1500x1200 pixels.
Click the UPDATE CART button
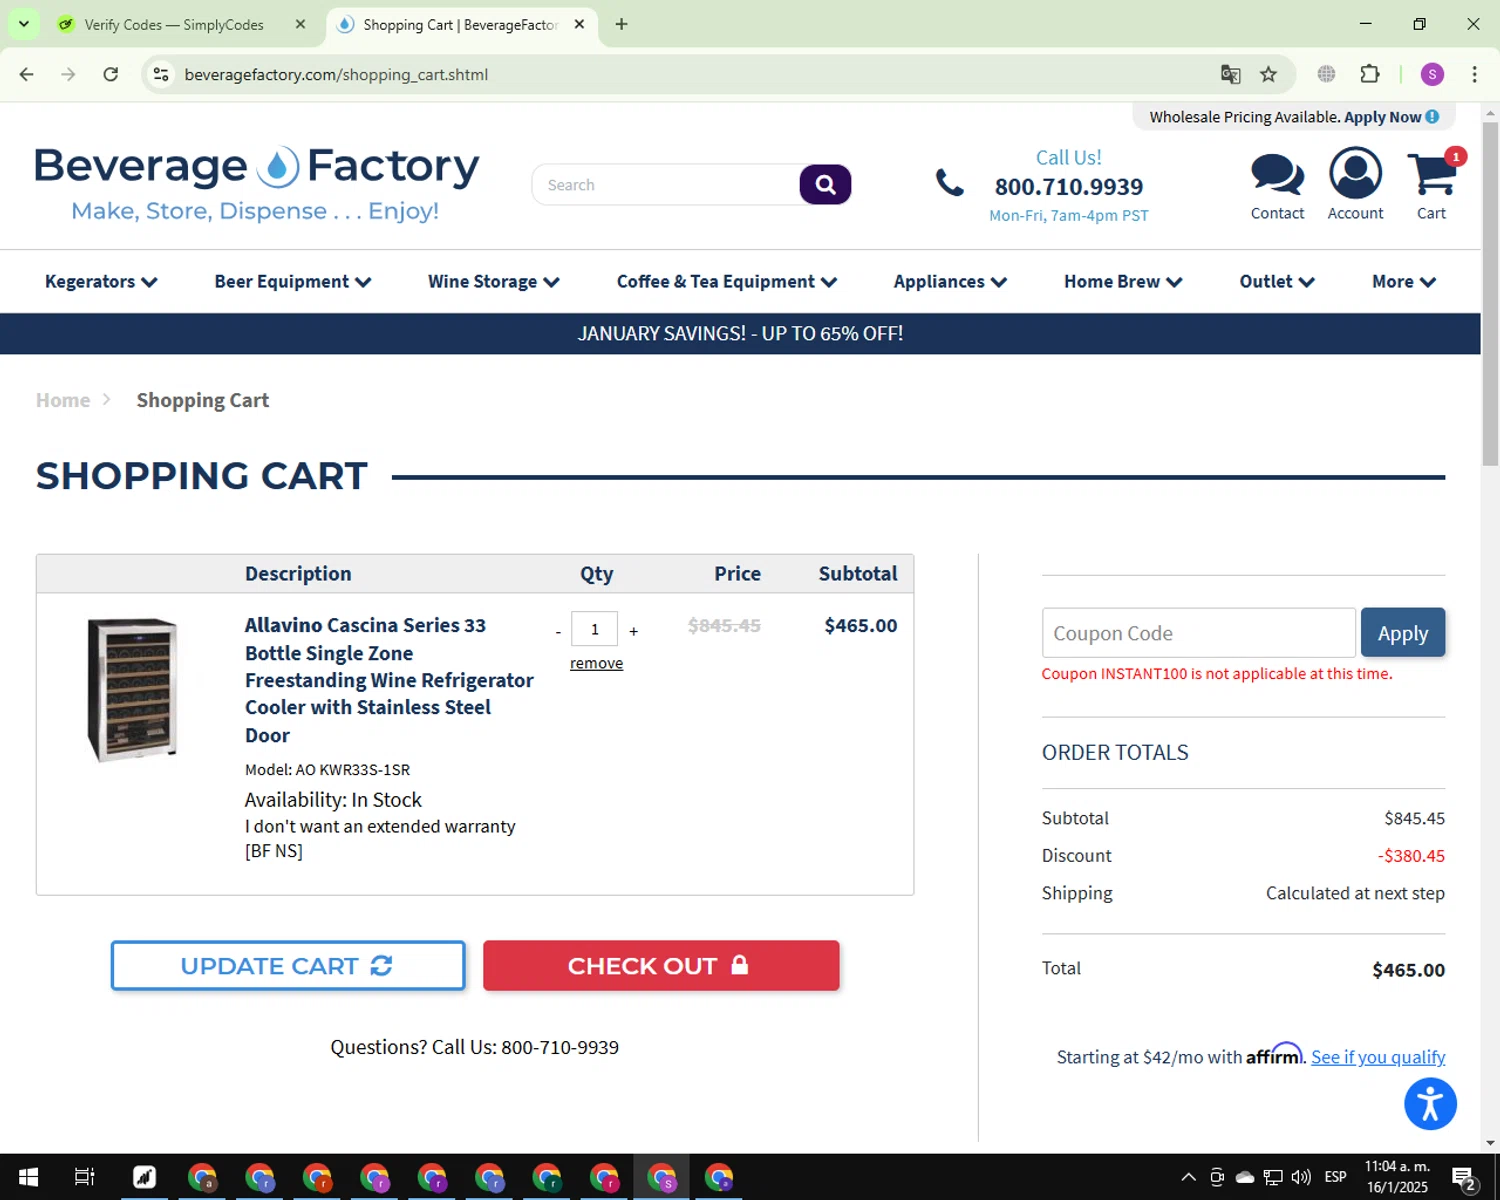pyautogui.click(x=288, y=966)
